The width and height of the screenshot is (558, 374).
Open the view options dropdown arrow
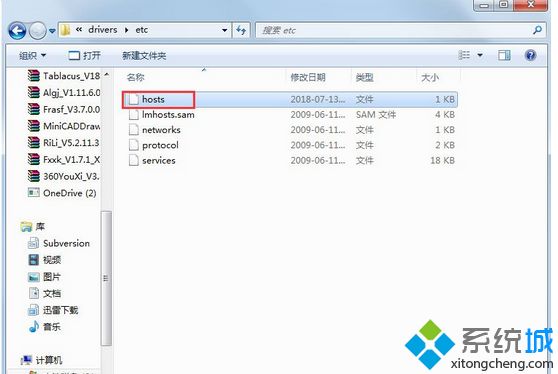click(x=480, y=55)
